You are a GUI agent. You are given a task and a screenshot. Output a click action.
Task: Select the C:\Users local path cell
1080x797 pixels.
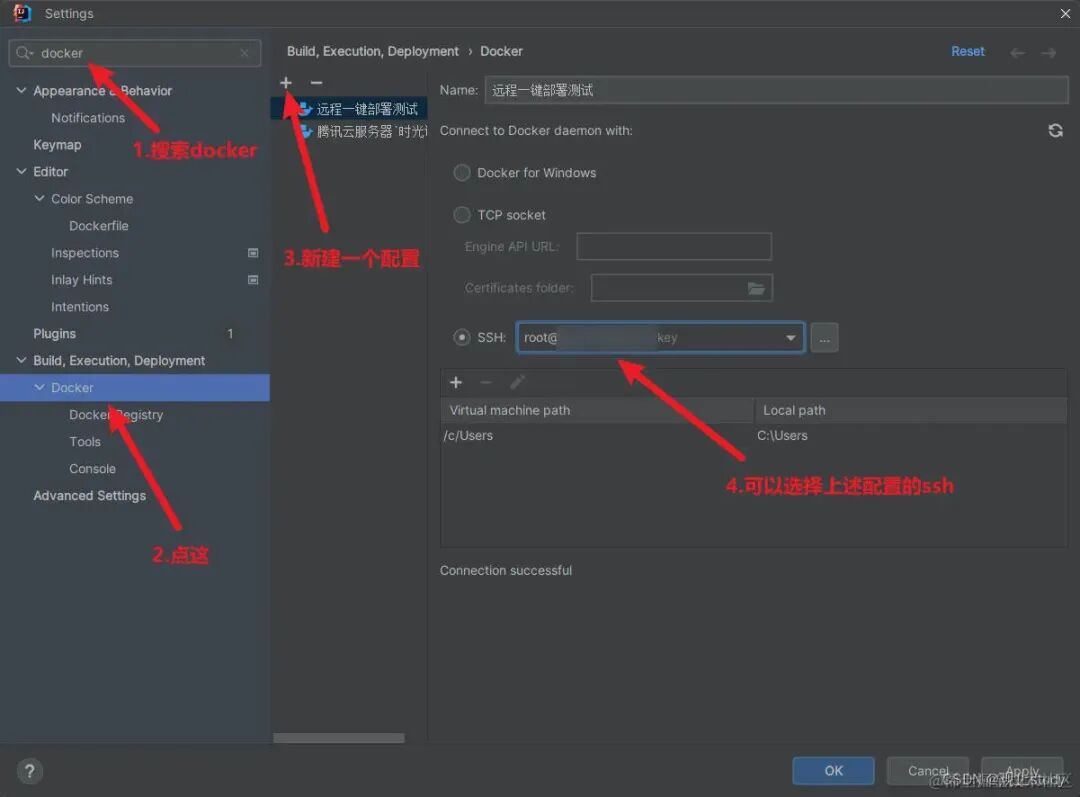(x=911, y=436)
